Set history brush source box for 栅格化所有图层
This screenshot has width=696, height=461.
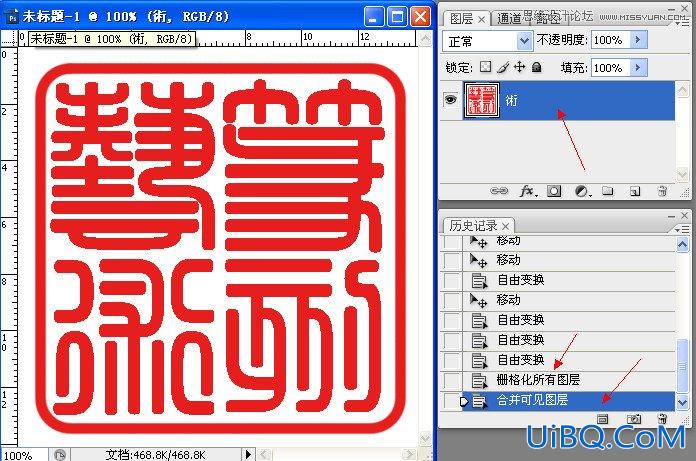point(452,380)
